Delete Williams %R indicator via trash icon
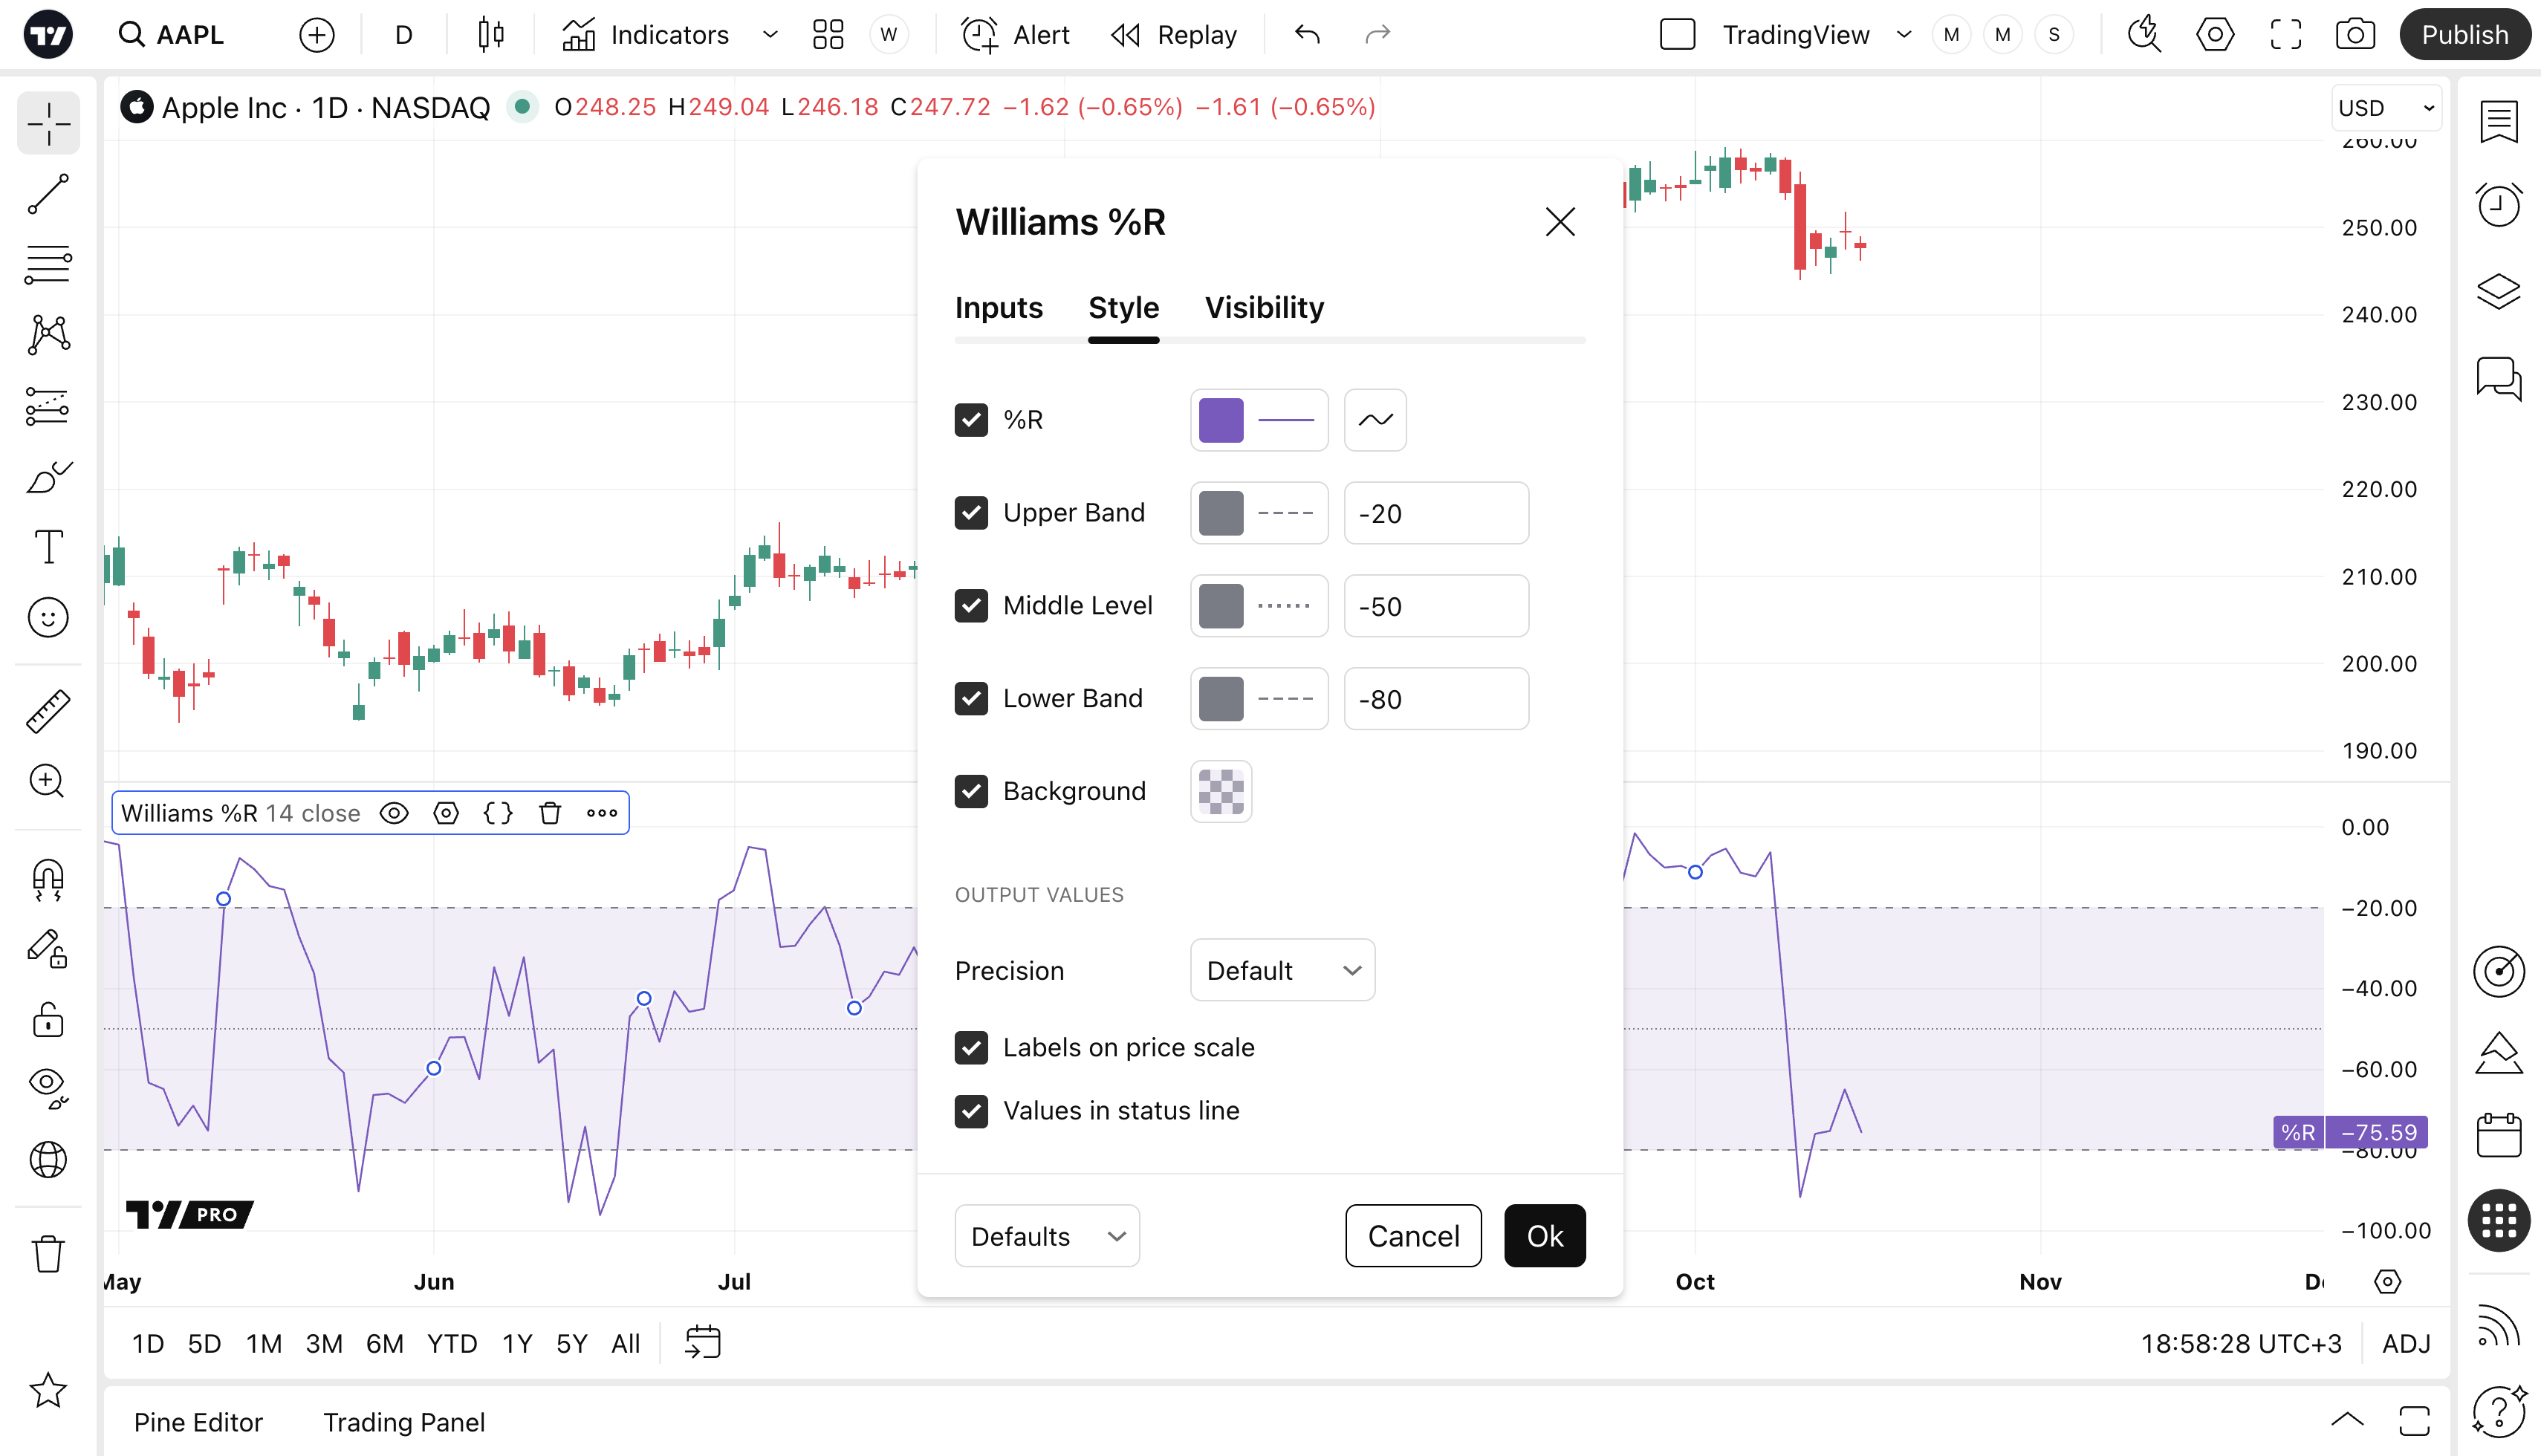This screenshot has width=2541, height=1456. [x=550, y=813]
